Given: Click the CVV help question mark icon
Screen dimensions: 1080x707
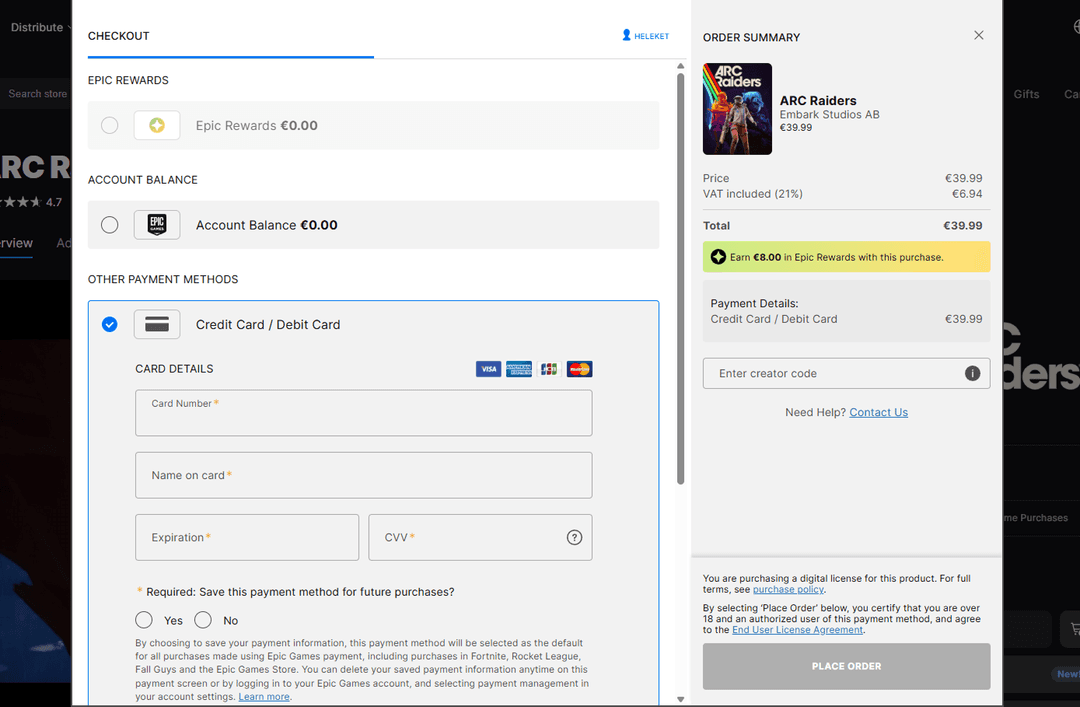Looking at the screenshot, I should point(574,537).
